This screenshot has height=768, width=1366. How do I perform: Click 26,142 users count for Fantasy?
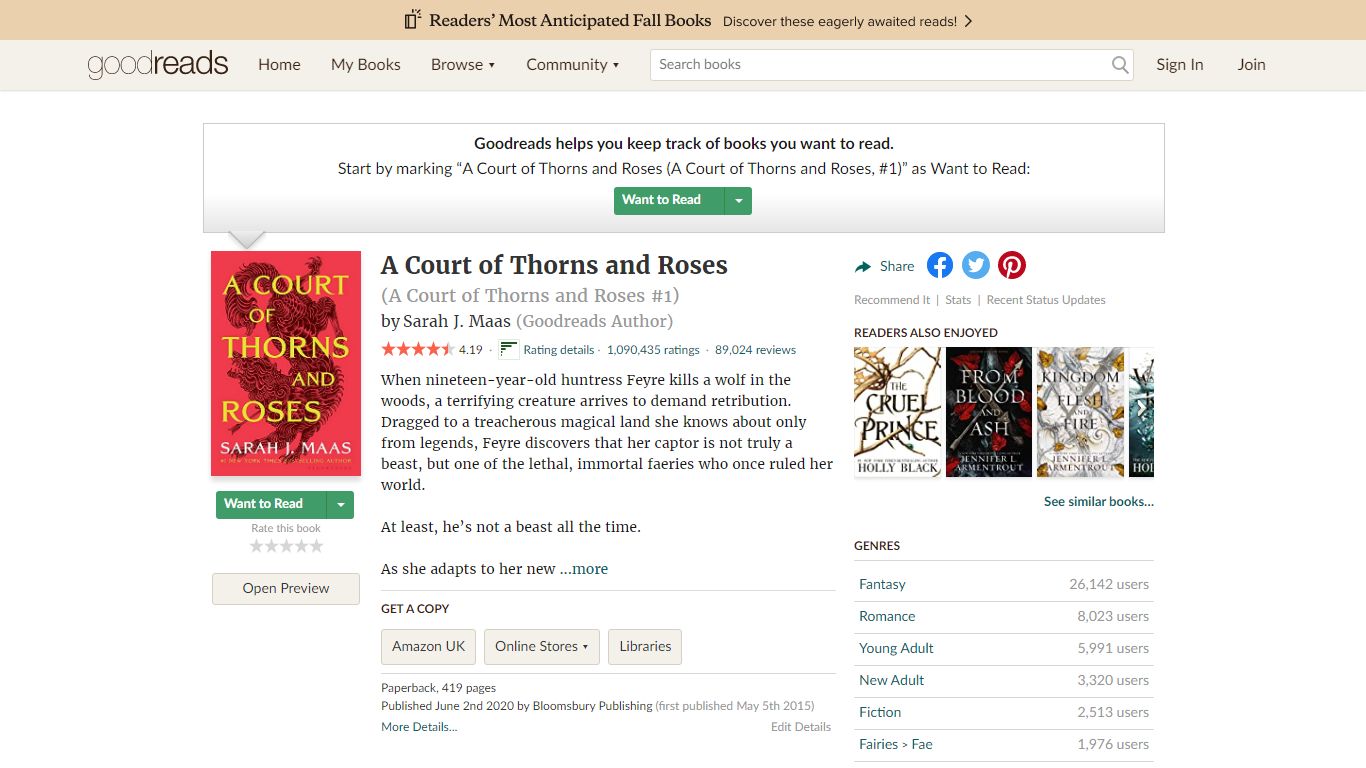click(x=1109, y=584)
